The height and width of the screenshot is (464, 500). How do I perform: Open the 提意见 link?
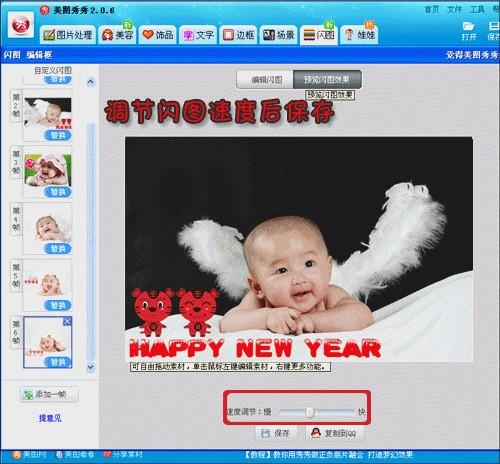[50, 418]
